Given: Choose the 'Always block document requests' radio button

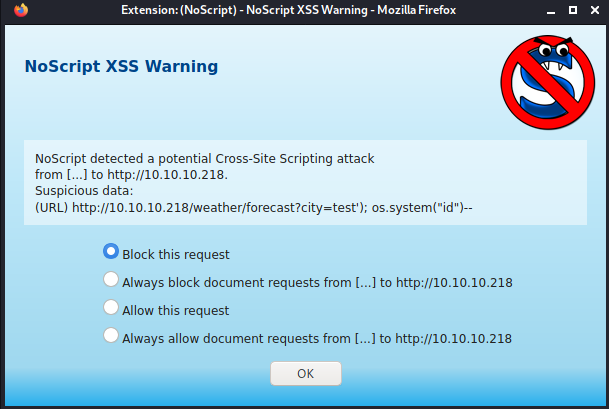Looking at the screenshot, I should pos(111,279).
